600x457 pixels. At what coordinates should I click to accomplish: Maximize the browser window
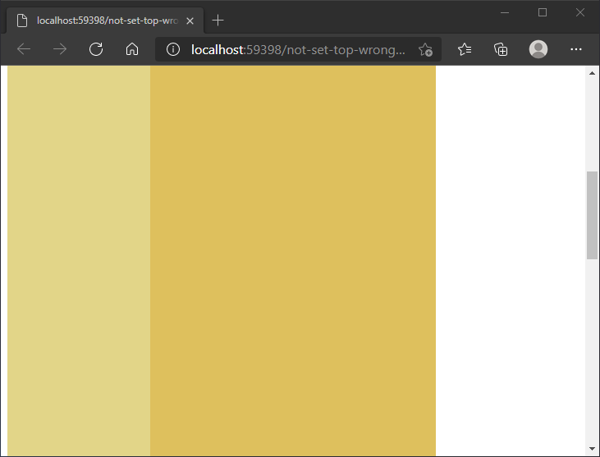[542, 13]
